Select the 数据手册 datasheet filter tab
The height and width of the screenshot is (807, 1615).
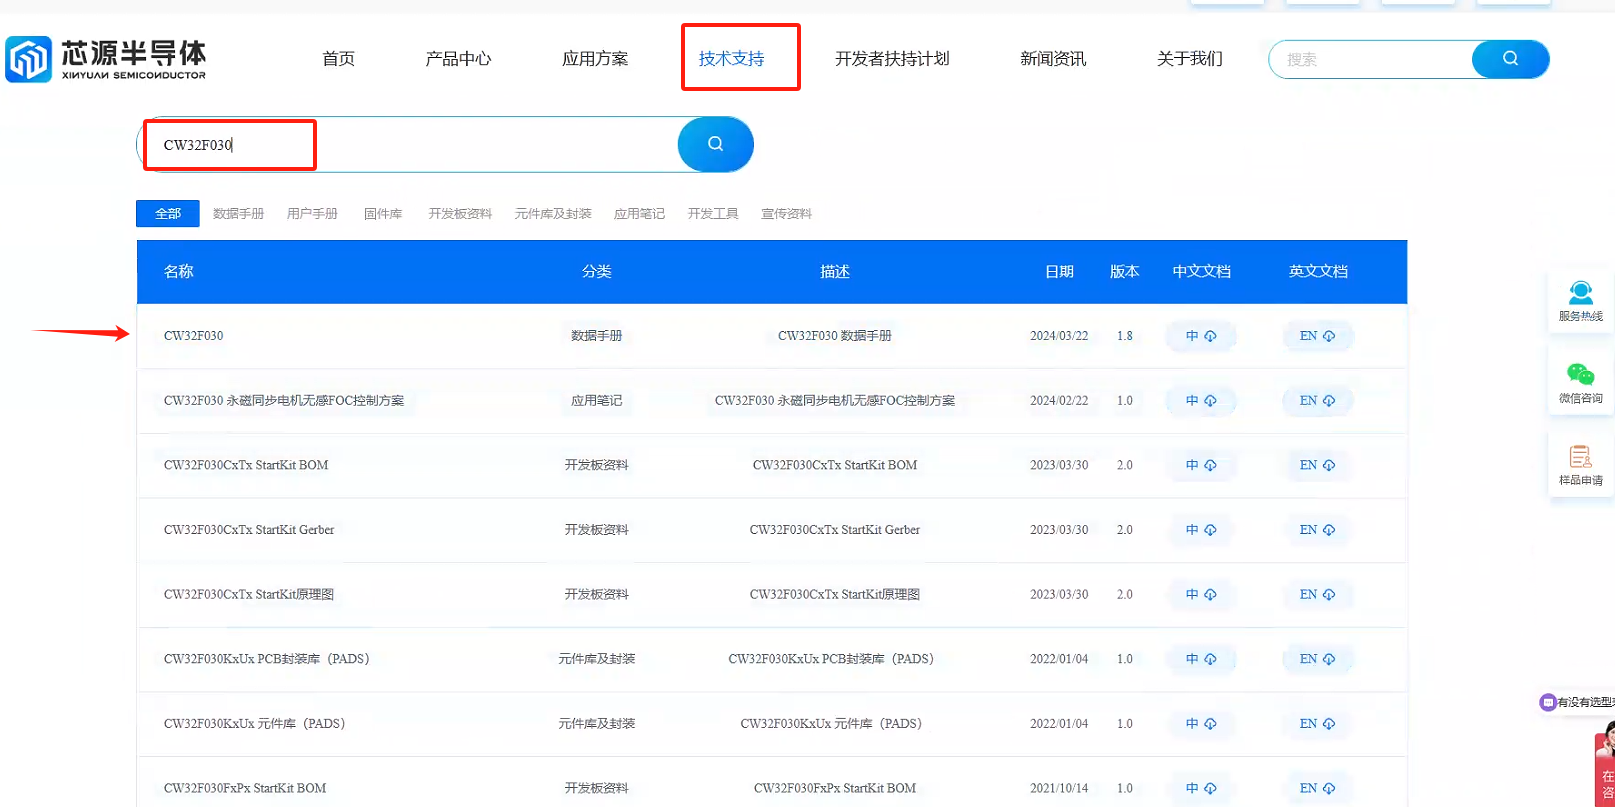pos(239,214)
